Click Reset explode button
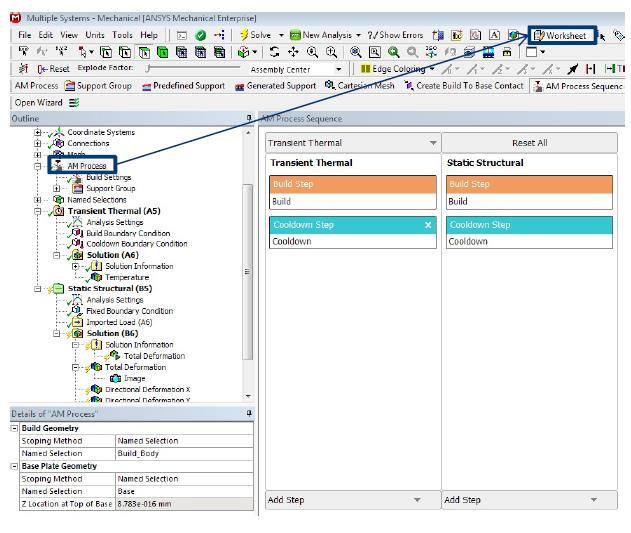This screenshot has height=533, width=631. (x=53, y=69)
